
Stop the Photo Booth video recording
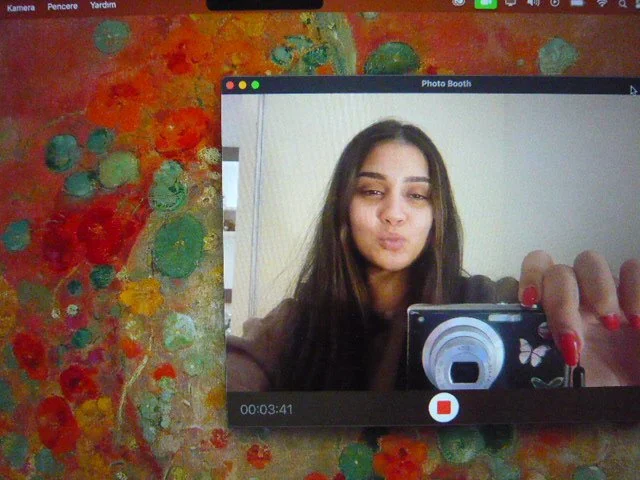coord(444,407)
